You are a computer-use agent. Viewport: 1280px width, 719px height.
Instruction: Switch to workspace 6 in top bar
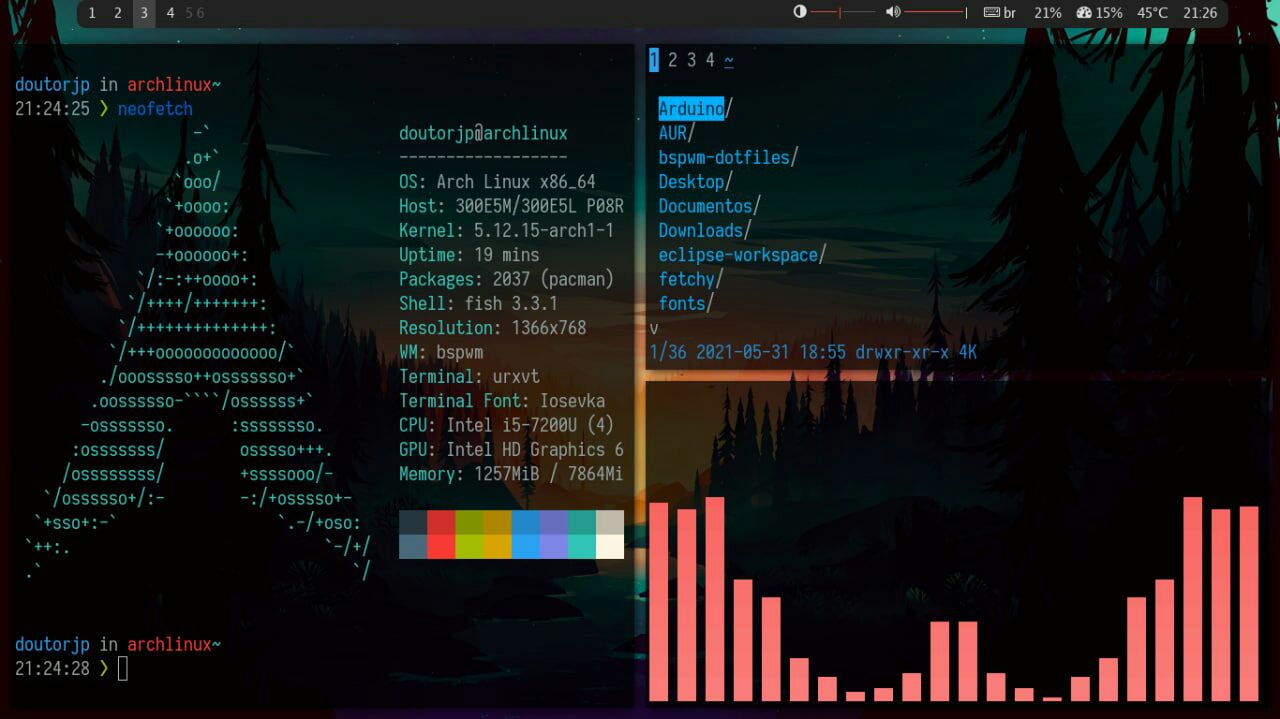point(200,13)
